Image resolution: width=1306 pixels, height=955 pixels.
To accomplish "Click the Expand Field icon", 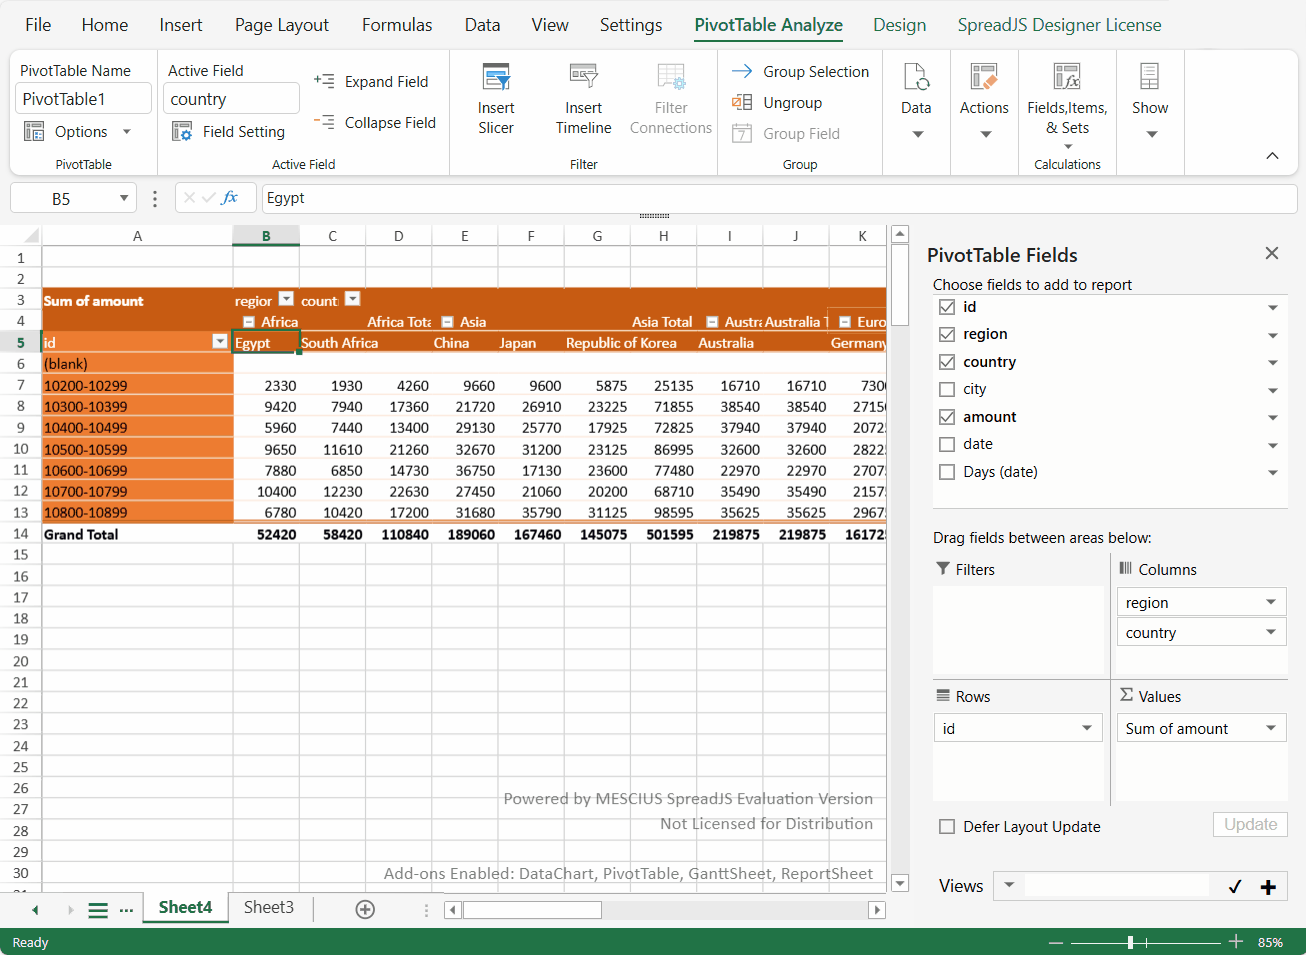I will 324,81.
